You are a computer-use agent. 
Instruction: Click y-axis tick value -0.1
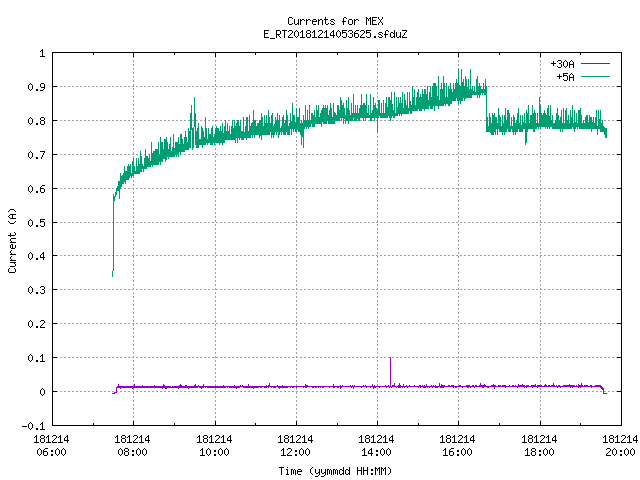33,426
